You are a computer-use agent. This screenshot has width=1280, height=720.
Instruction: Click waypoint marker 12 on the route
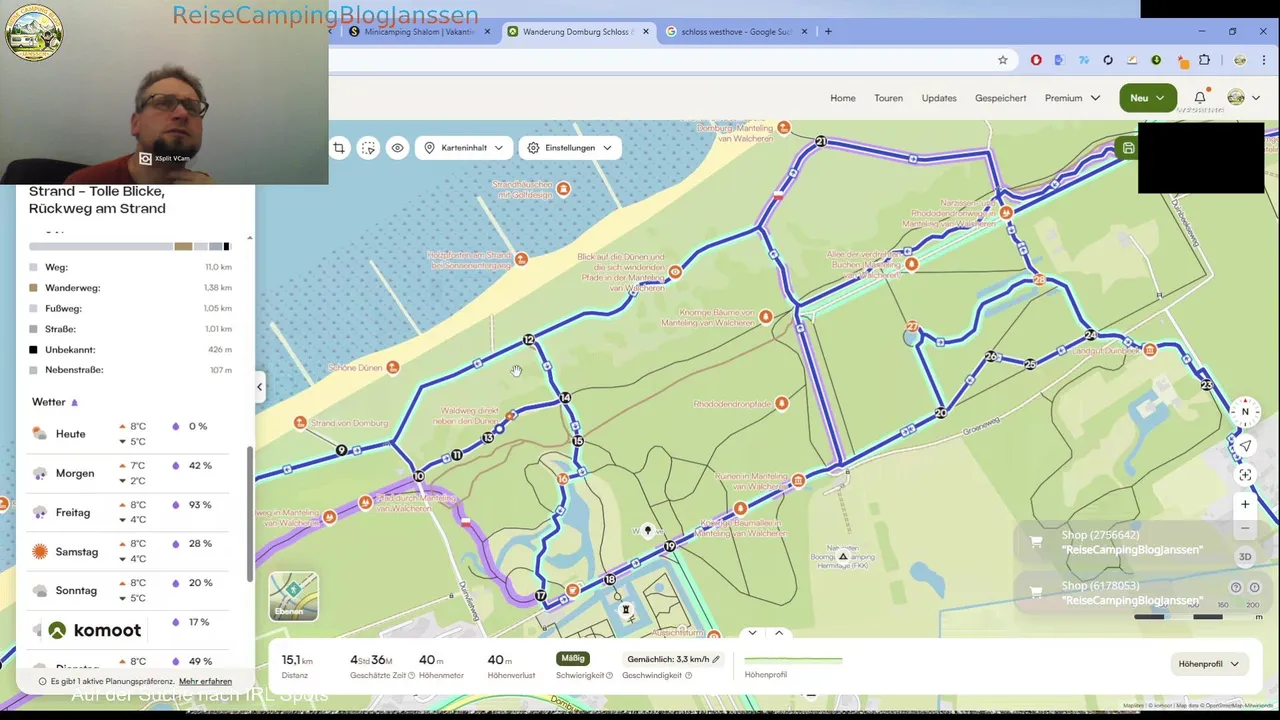pos(528,340)
